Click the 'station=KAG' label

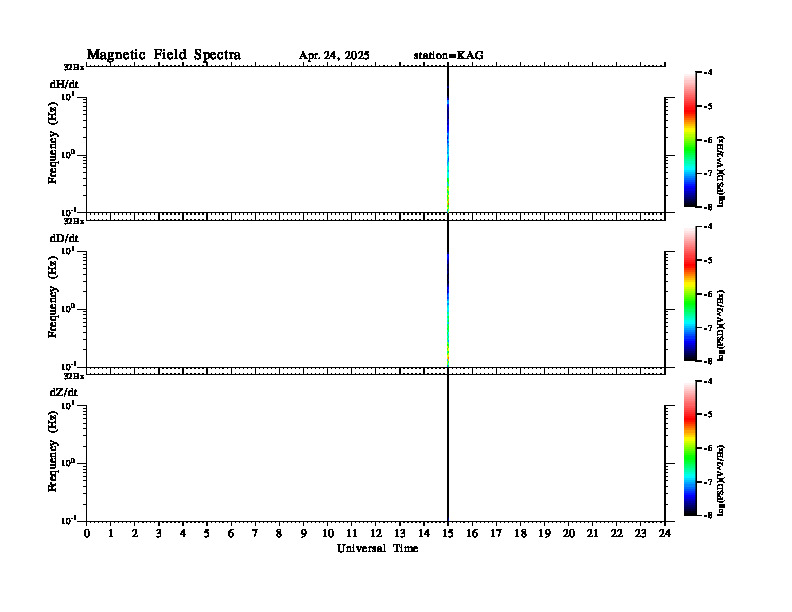449,55
